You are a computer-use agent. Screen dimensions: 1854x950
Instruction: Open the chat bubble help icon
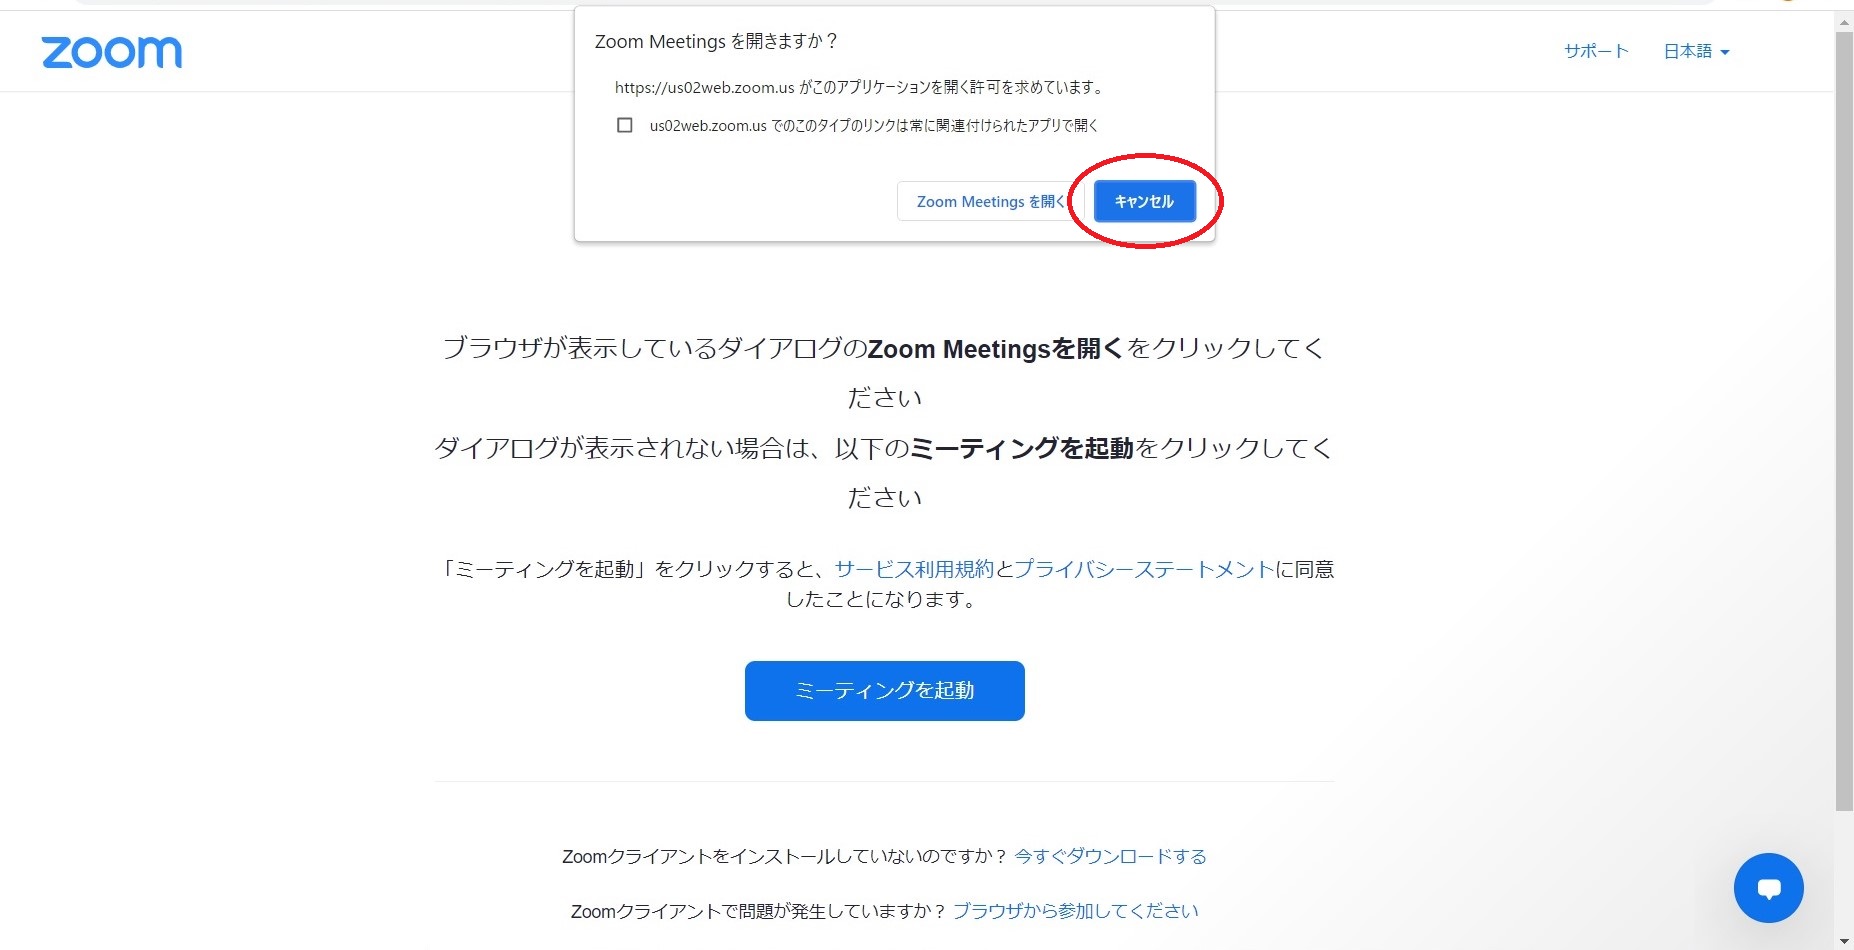(1768, 888)
